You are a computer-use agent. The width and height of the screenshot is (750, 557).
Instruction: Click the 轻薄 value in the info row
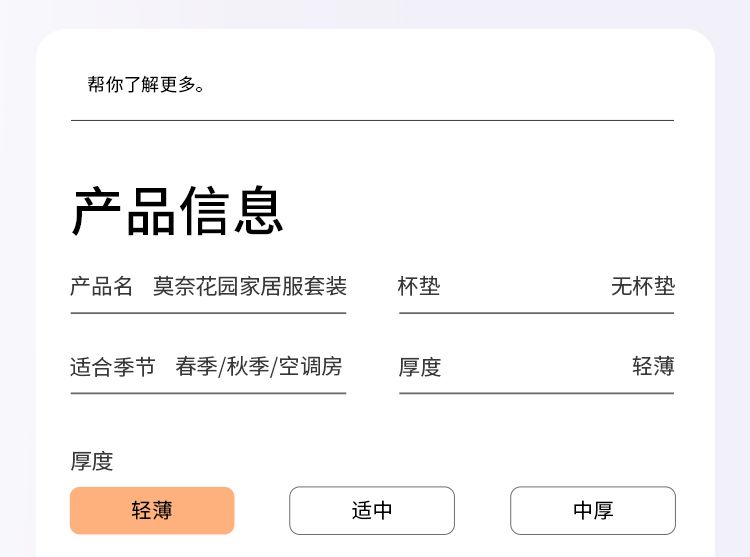pos(653,366)
